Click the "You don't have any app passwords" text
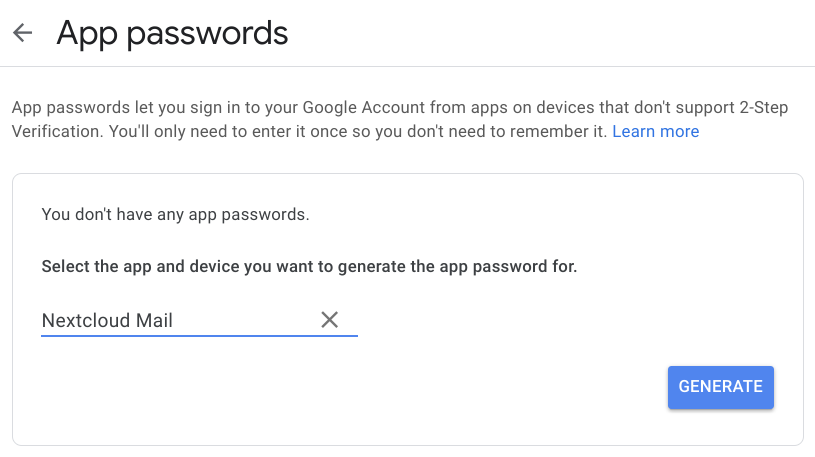The image size is (815, 457). [x=175, y=215]
